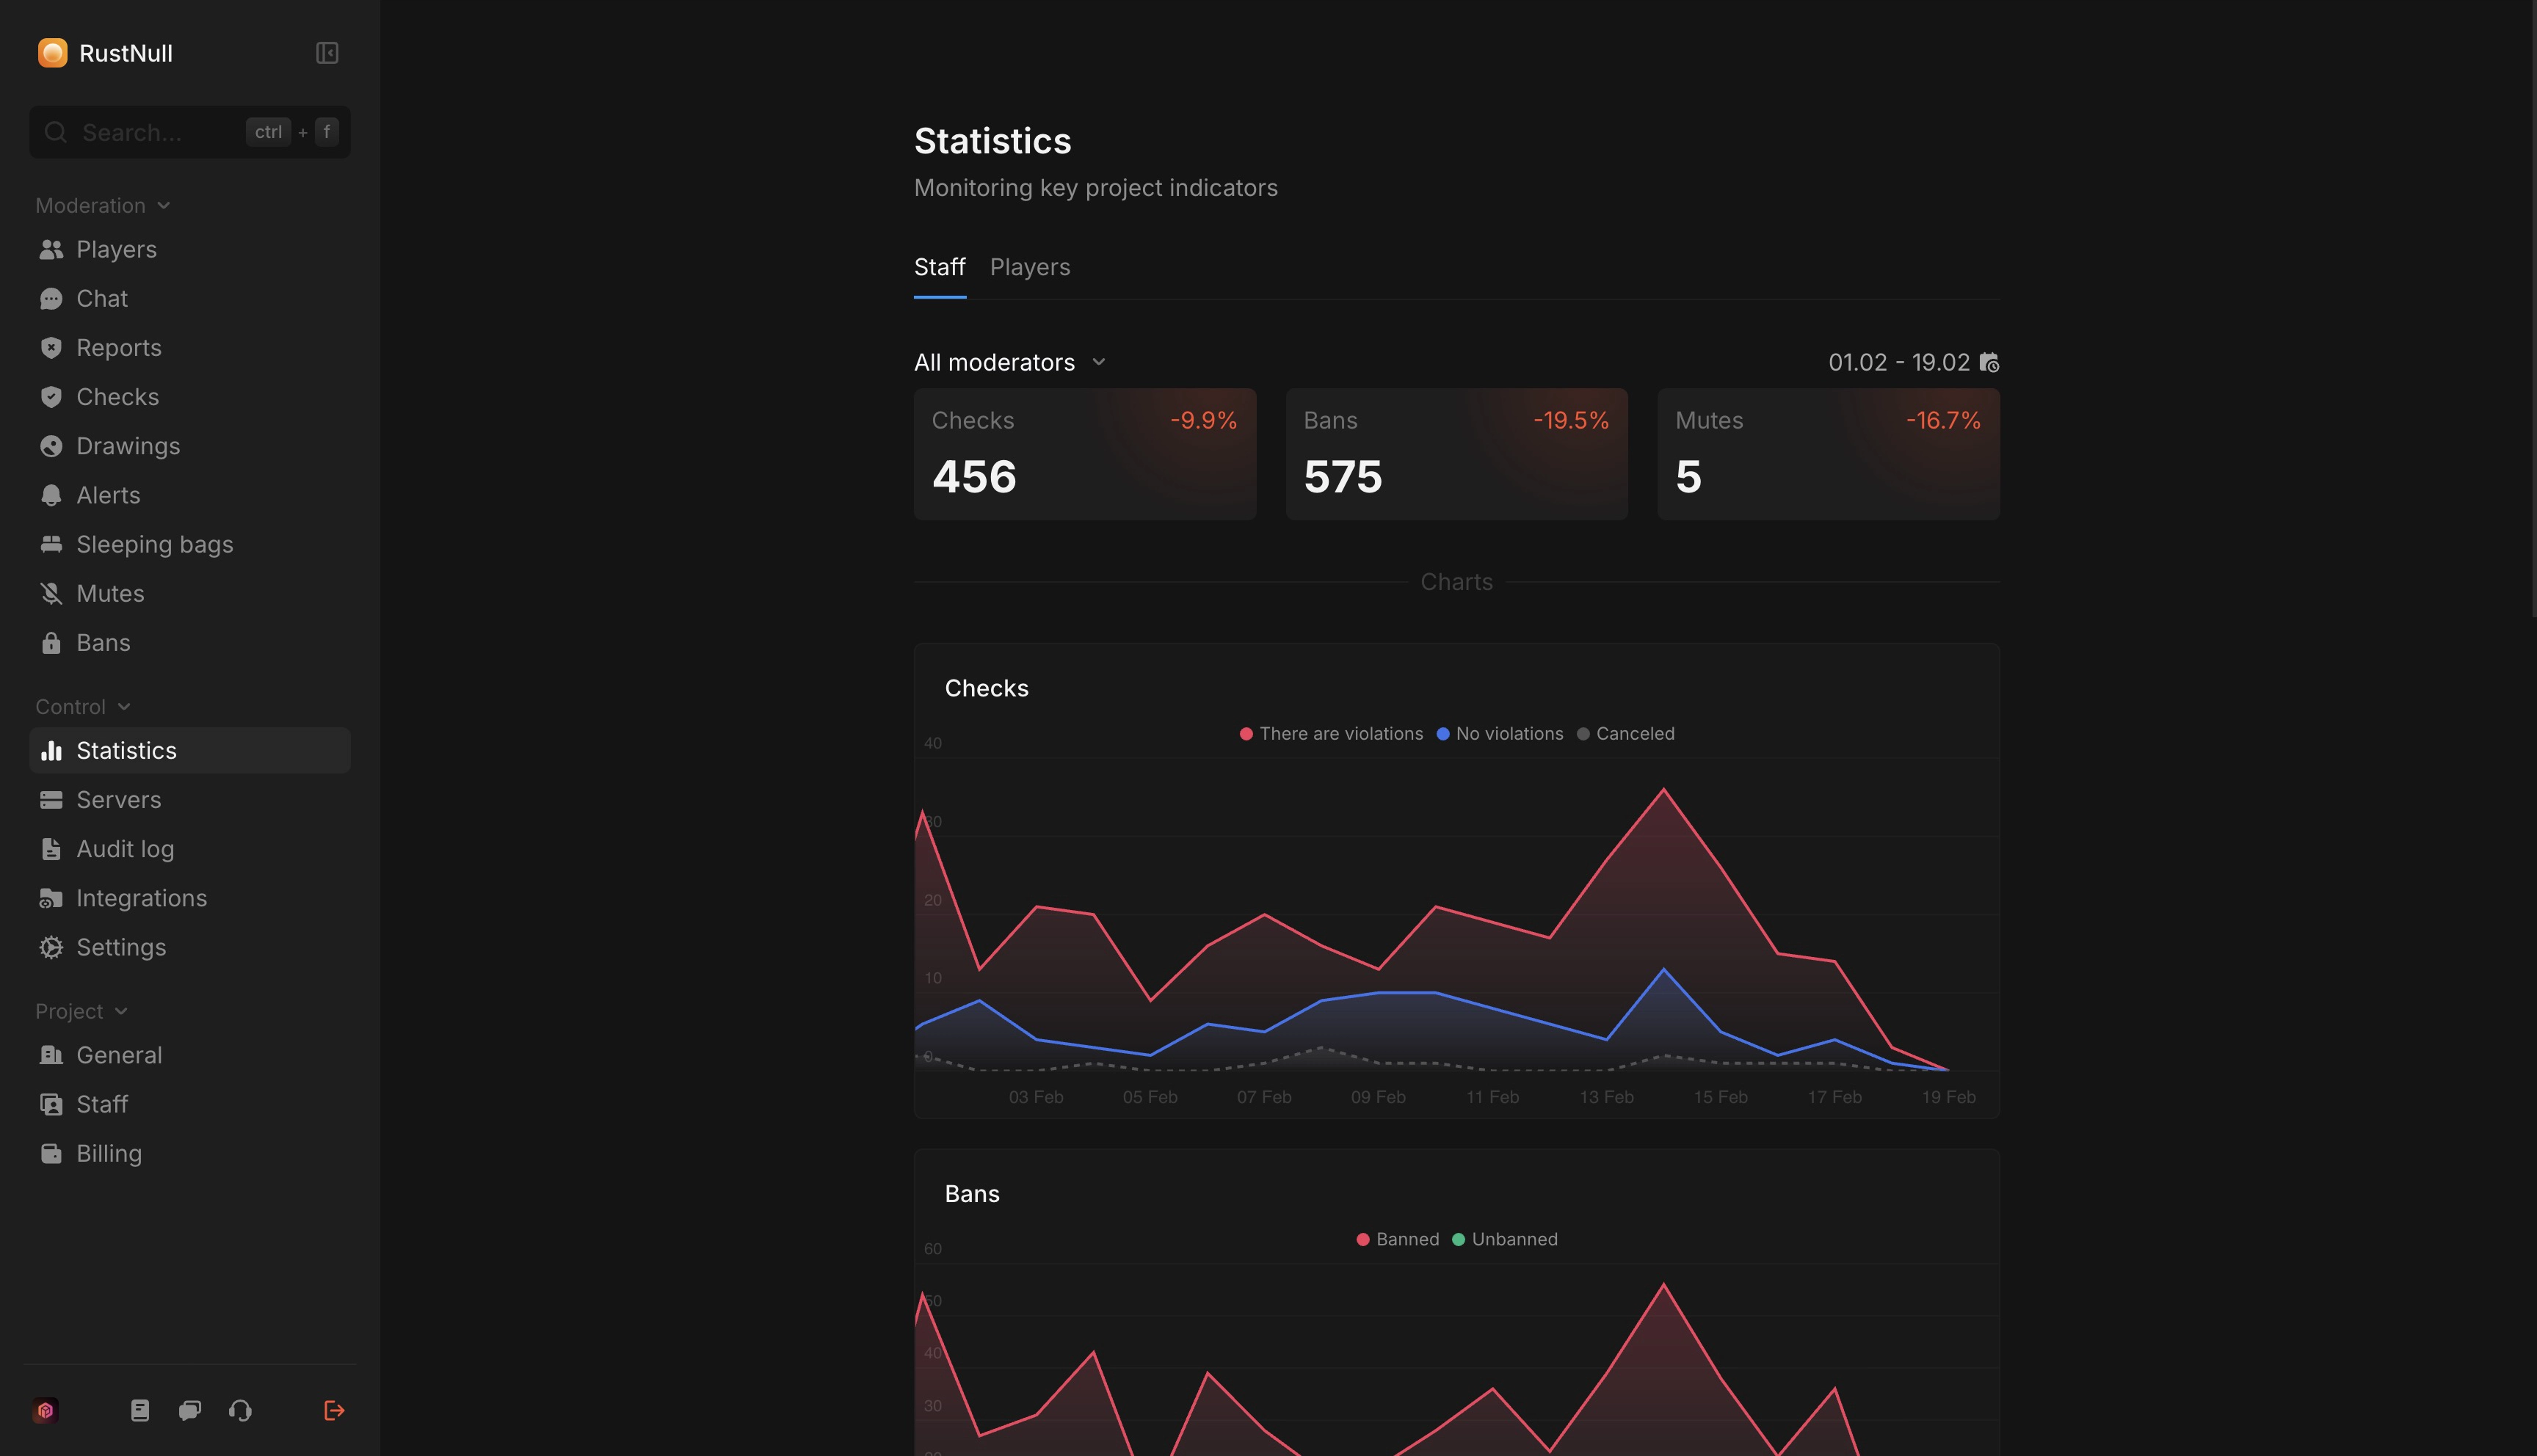Viewport: 2537px width, 1456px height.
Task: Open the date picker calendar icon
Action: 1990,362
